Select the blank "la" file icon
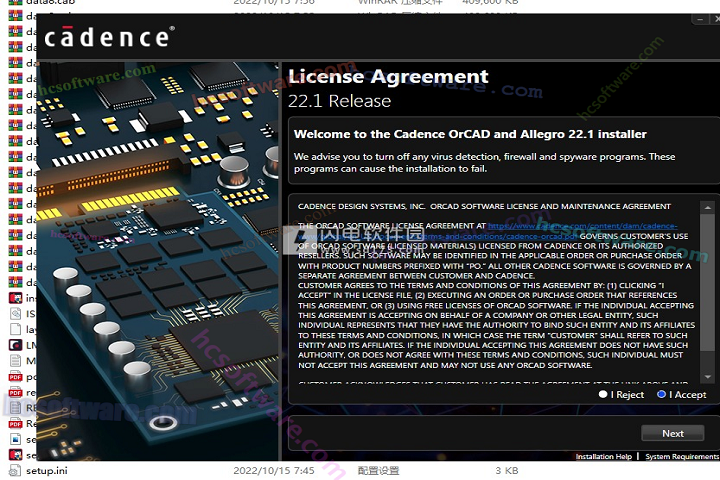This screenshot has height=480, width=720. pos(15,329)
